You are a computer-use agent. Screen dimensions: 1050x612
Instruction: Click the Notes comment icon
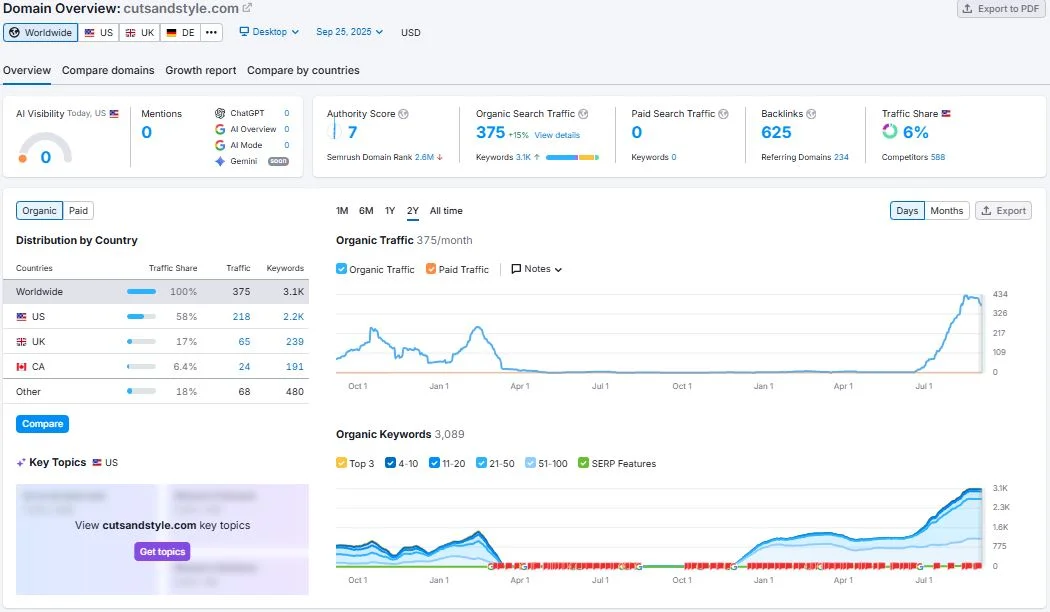coord(516,269)
